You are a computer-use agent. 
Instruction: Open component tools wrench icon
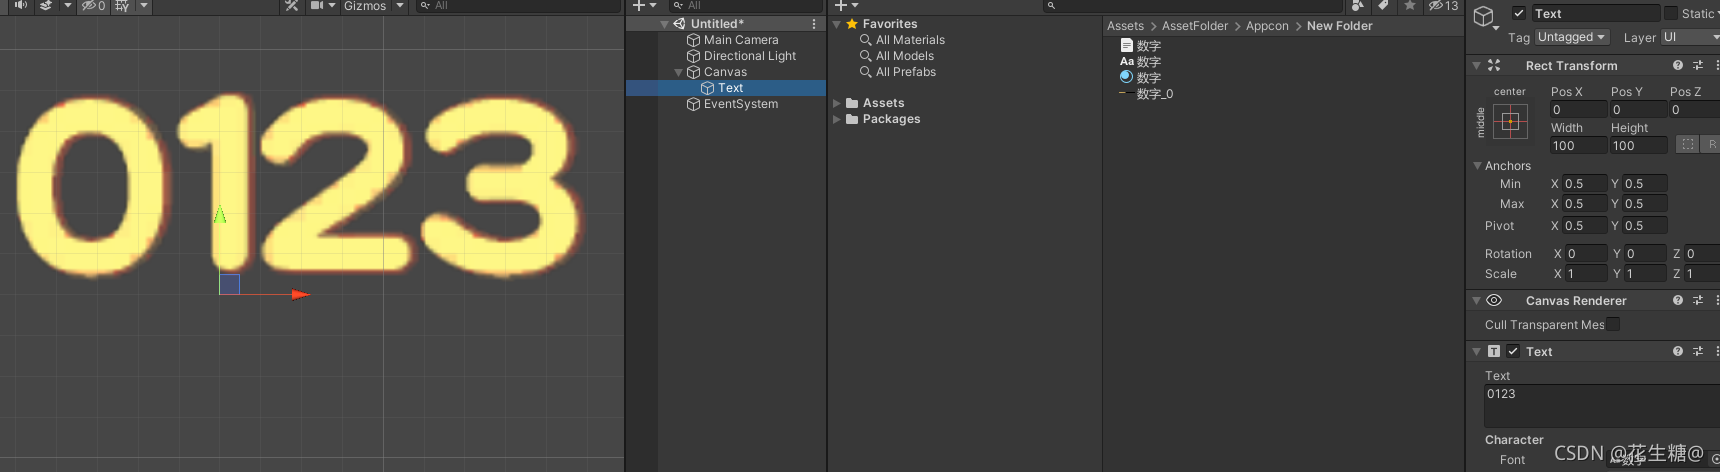pyautogui.click(x=291, y=5)
